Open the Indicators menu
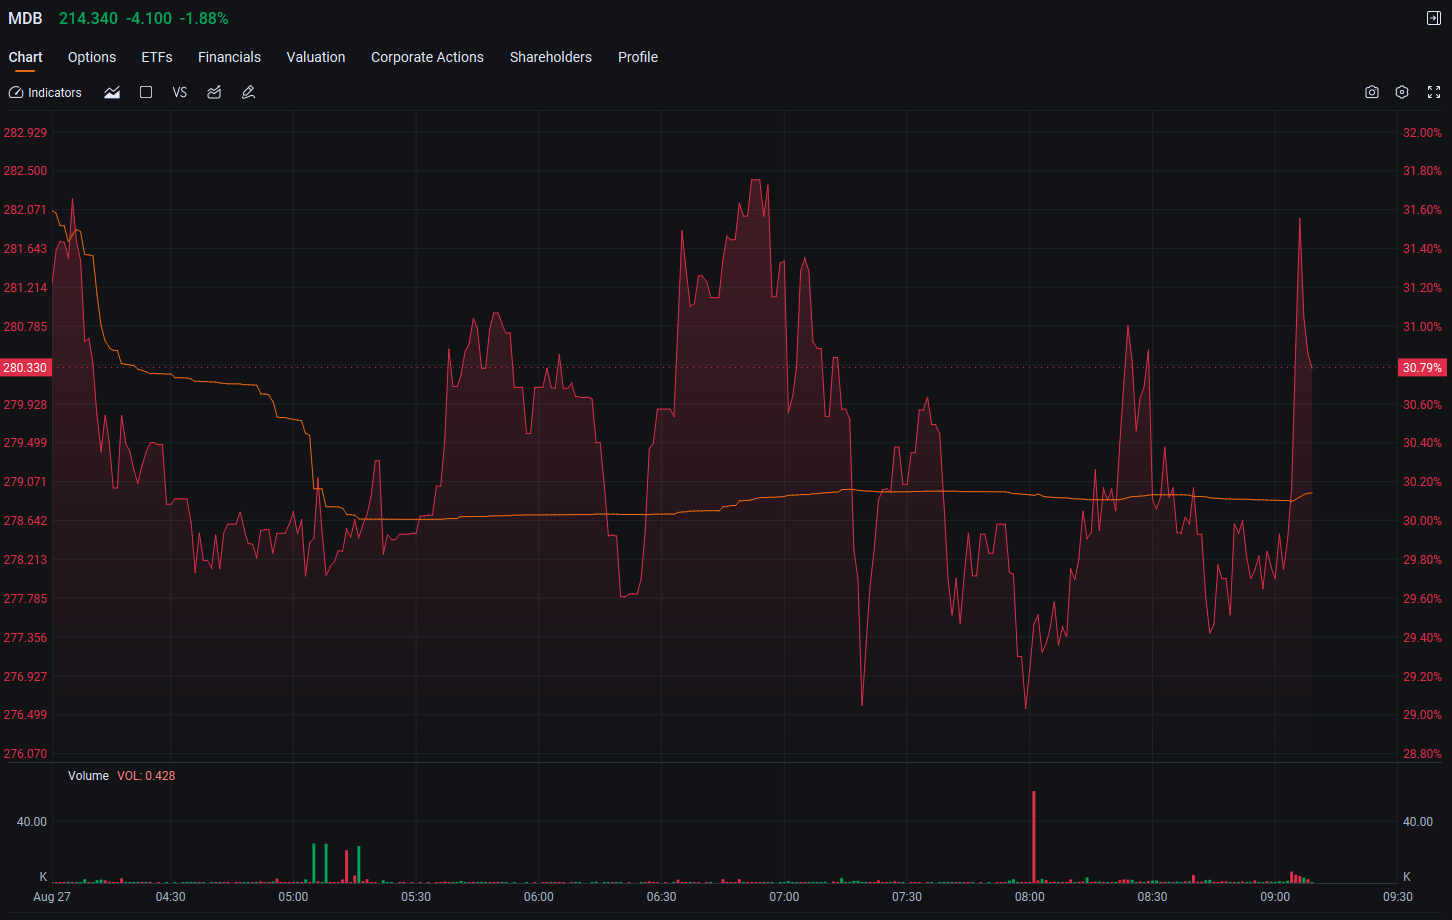Image resolution: width=1452 pixels, height=920 pixels. (45, 92)
